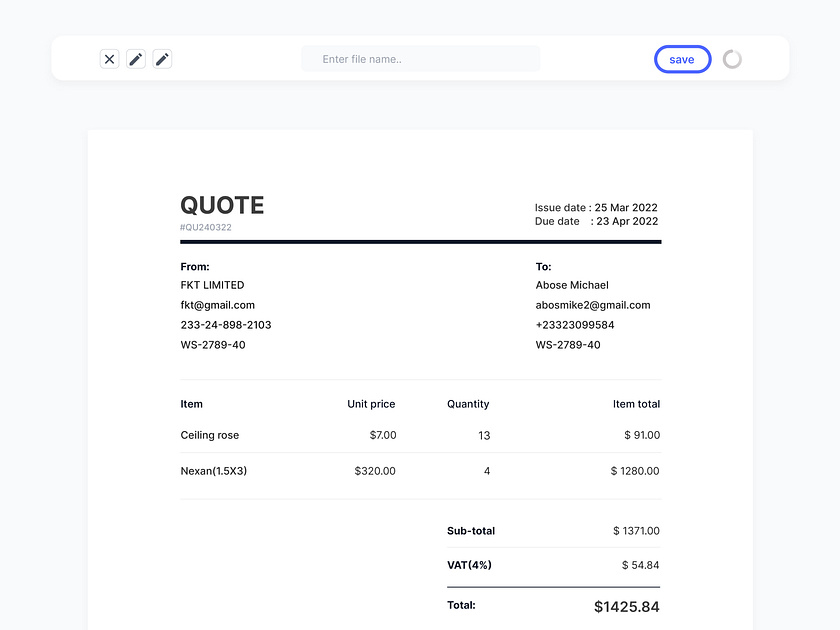This screenshot has width=840, height=630.
Task: Click the Total amount $1425.84
Action: tap(626, 606)
